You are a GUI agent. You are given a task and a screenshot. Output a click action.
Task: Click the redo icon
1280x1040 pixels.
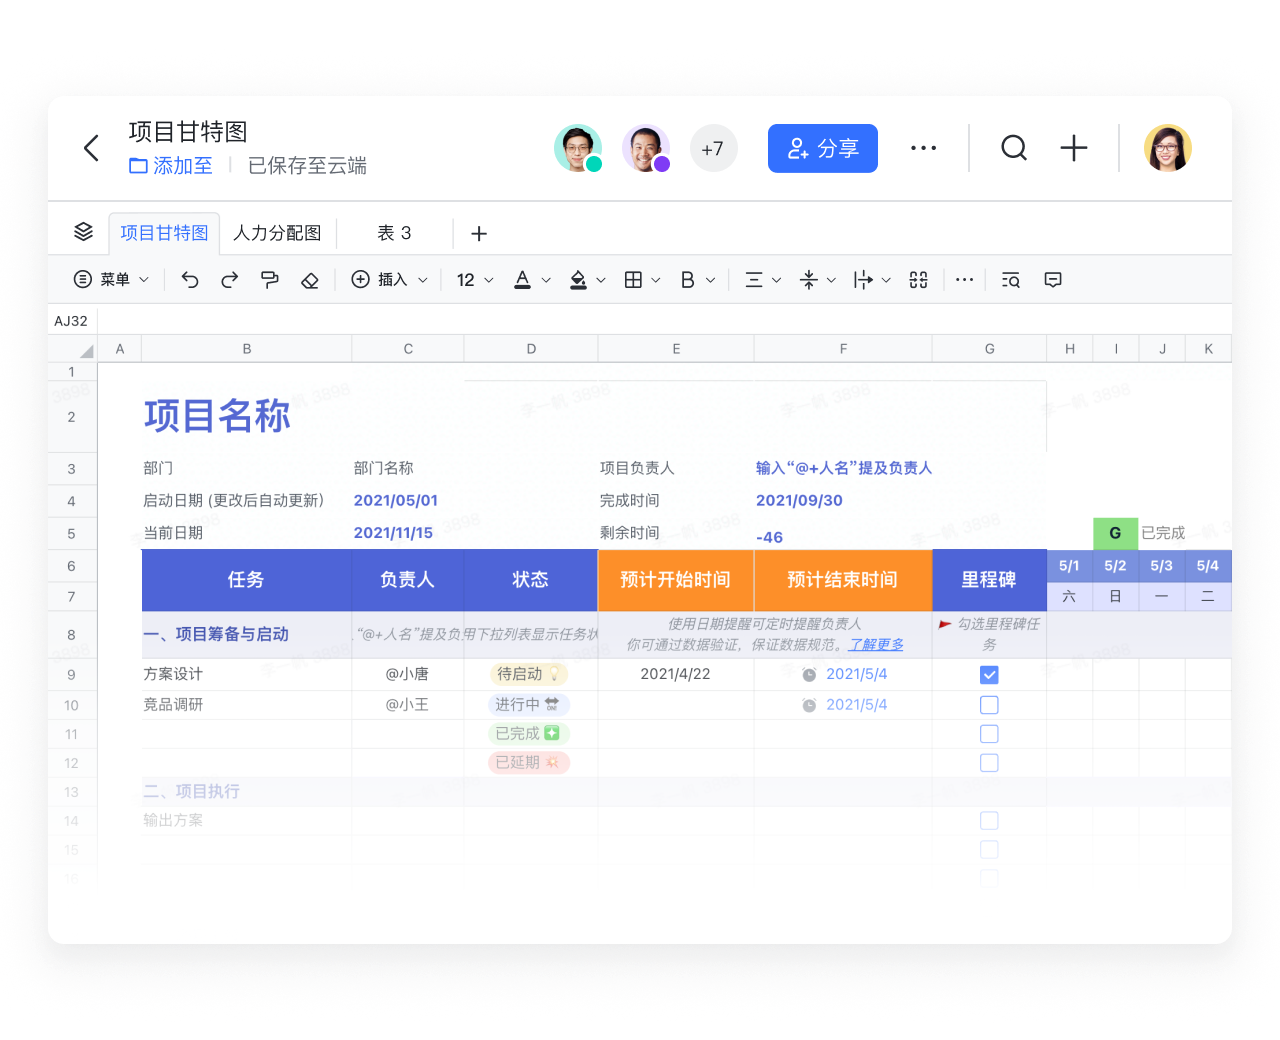click(x=229, y=280)
